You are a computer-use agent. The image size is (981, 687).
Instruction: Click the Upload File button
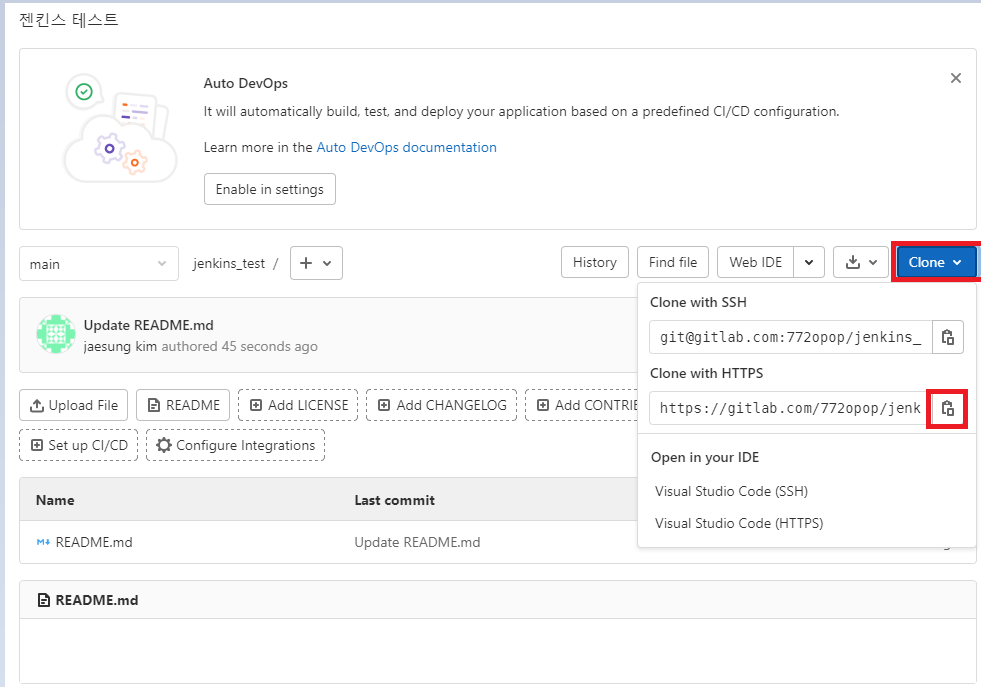pyautogui.click(x=73, y=405)
